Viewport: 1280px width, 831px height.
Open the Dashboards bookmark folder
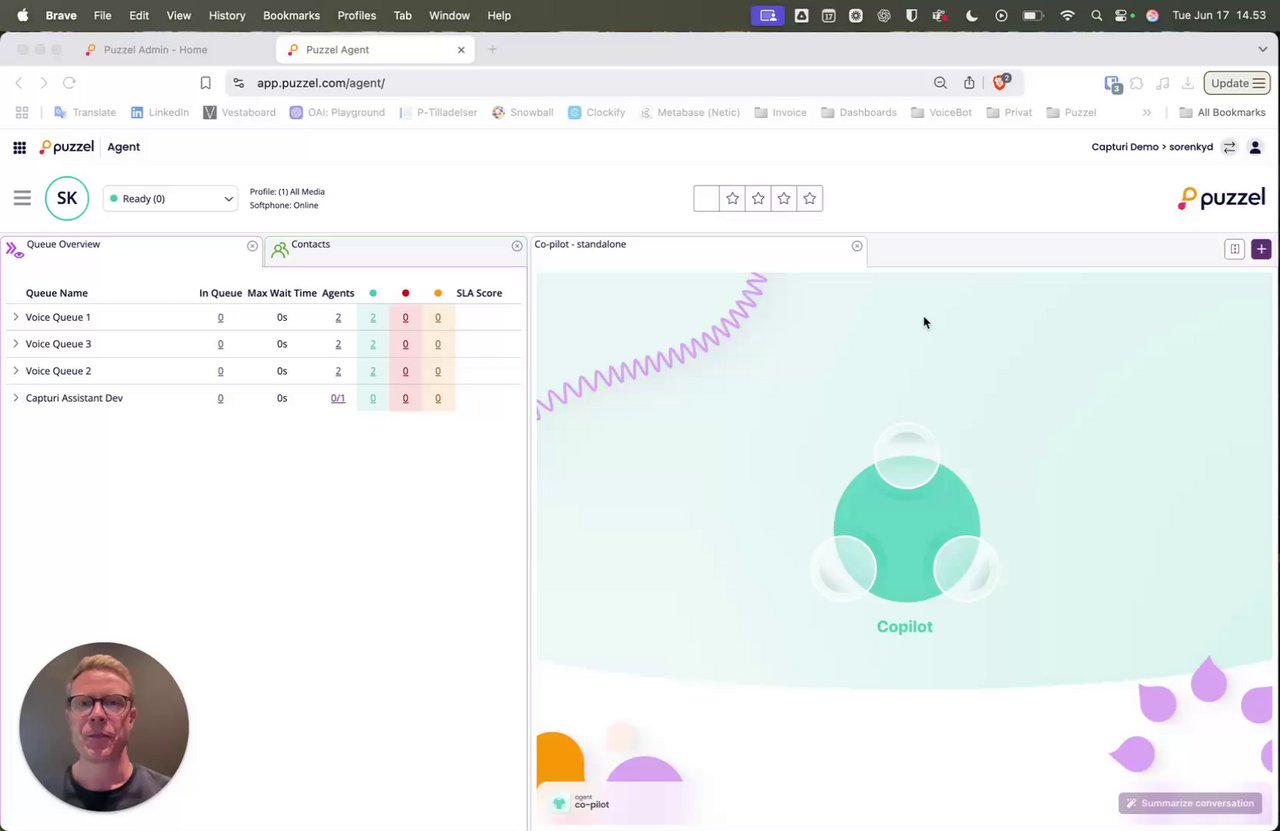click(859, 112)
